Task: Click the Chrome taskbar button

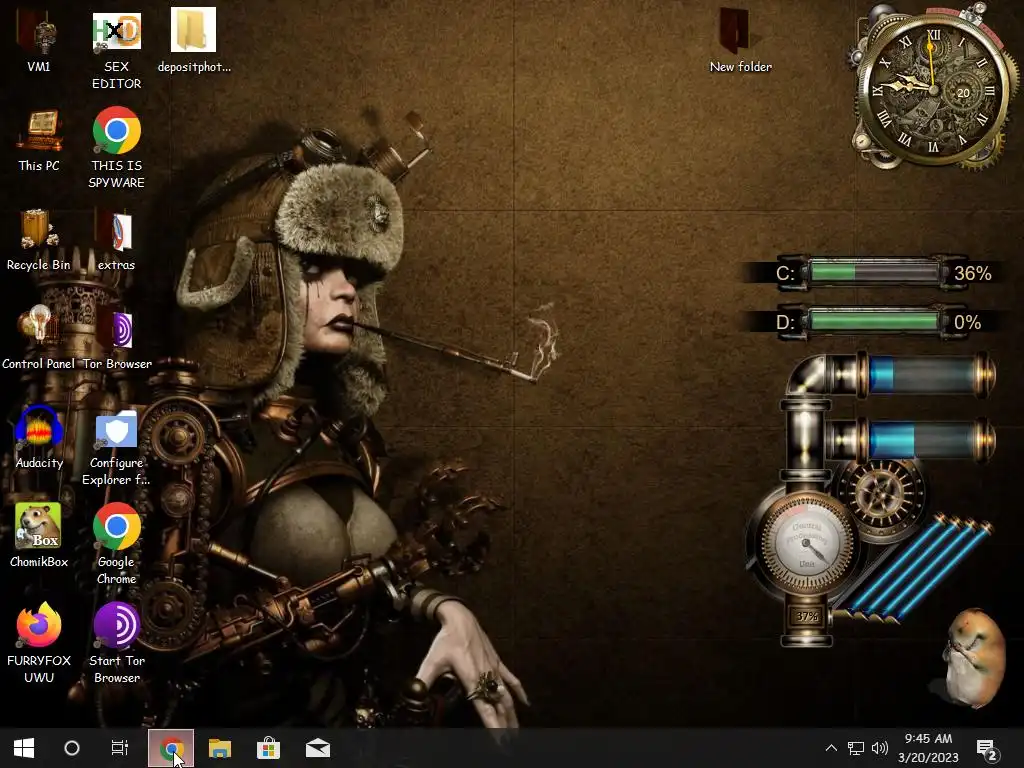Action: (x=171, y=748)
